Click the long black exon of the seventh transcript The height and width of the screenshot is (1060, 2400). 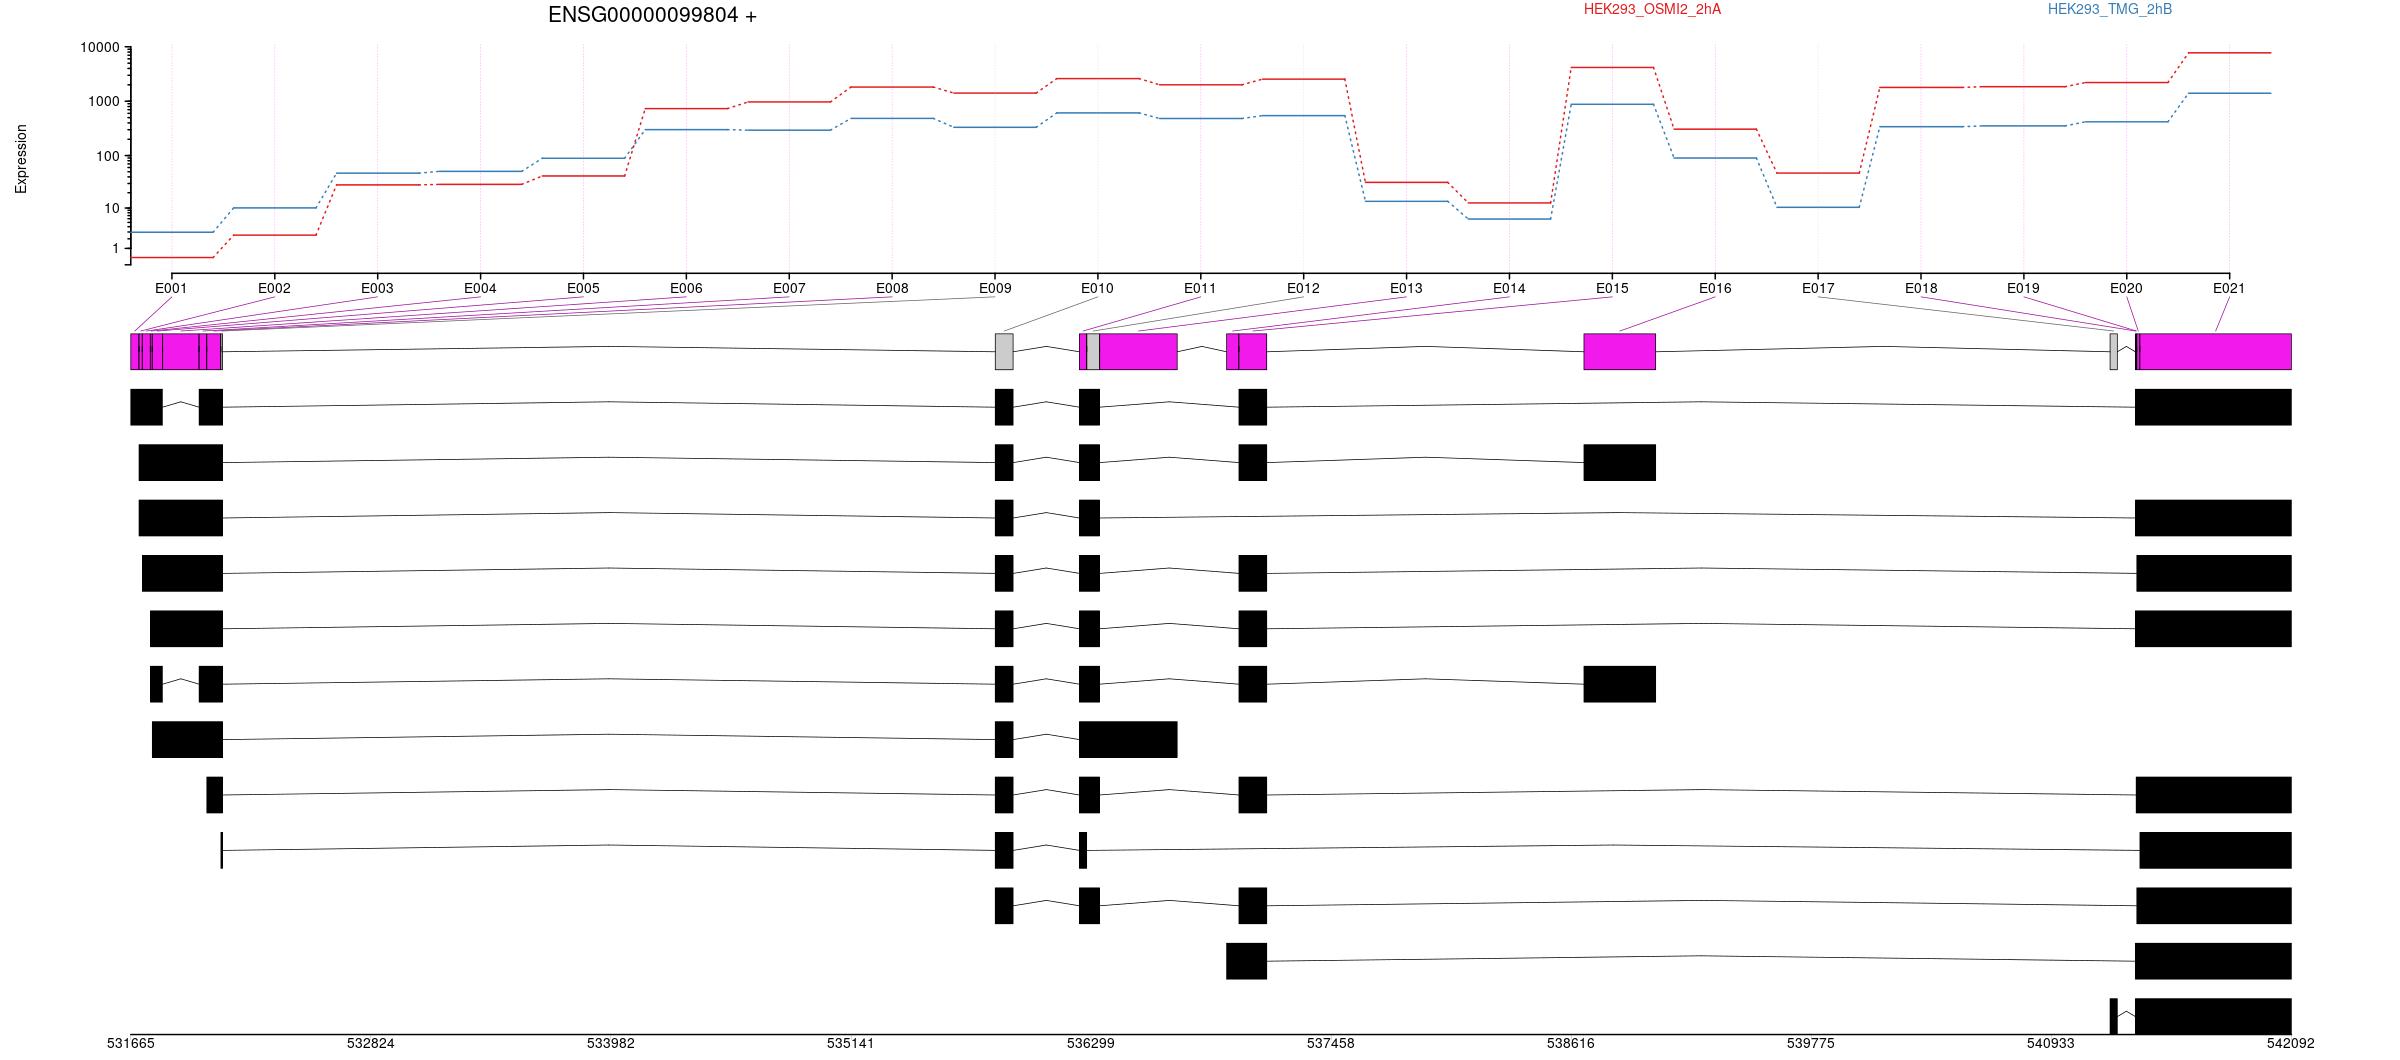point(1128,740)
